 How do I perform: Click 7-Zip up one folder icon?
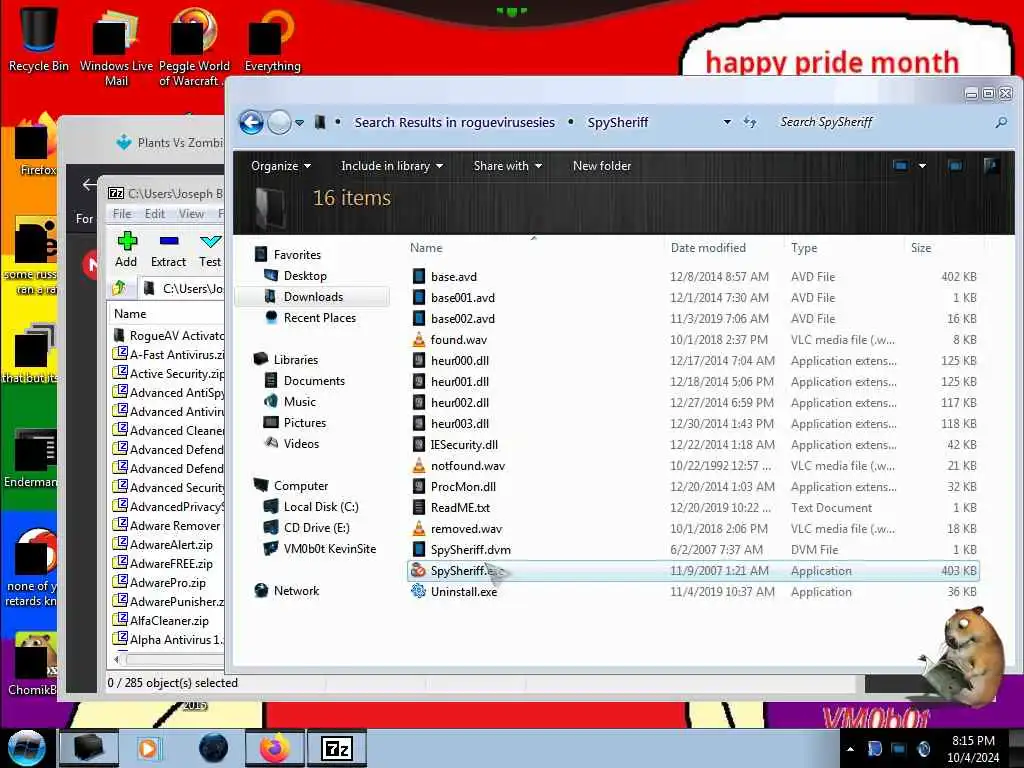pyautogui.click(x=119, y=288)
